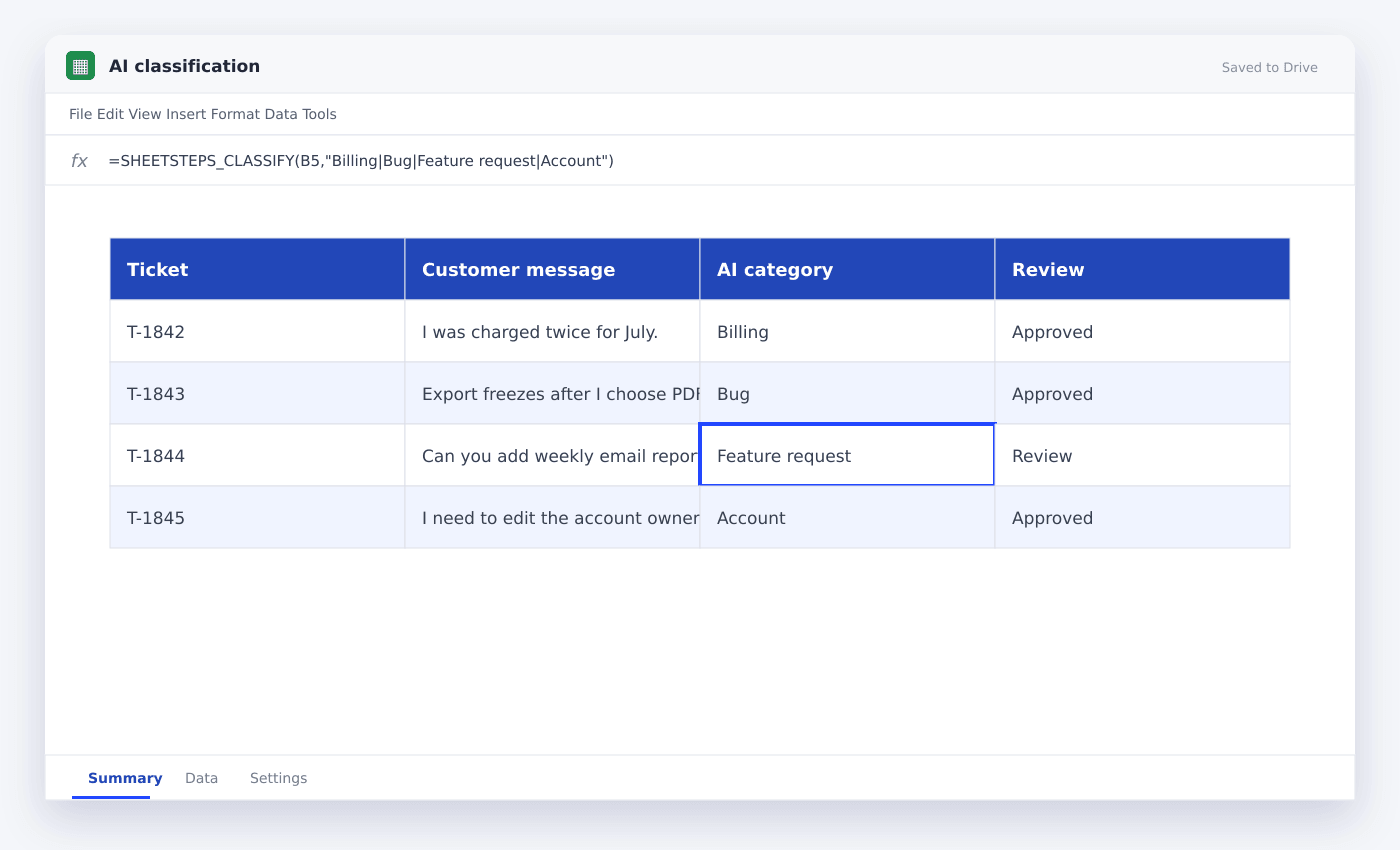1400x850 pixels.
Task: Select the Customer message column header
Action: coord(552,269)
